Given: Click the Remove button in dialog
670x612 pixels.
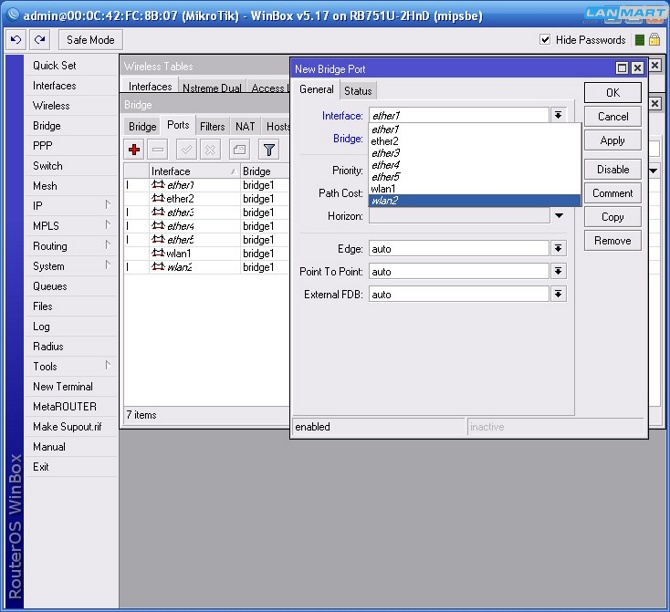Looking at the screenshot, I should pos(613,241).
